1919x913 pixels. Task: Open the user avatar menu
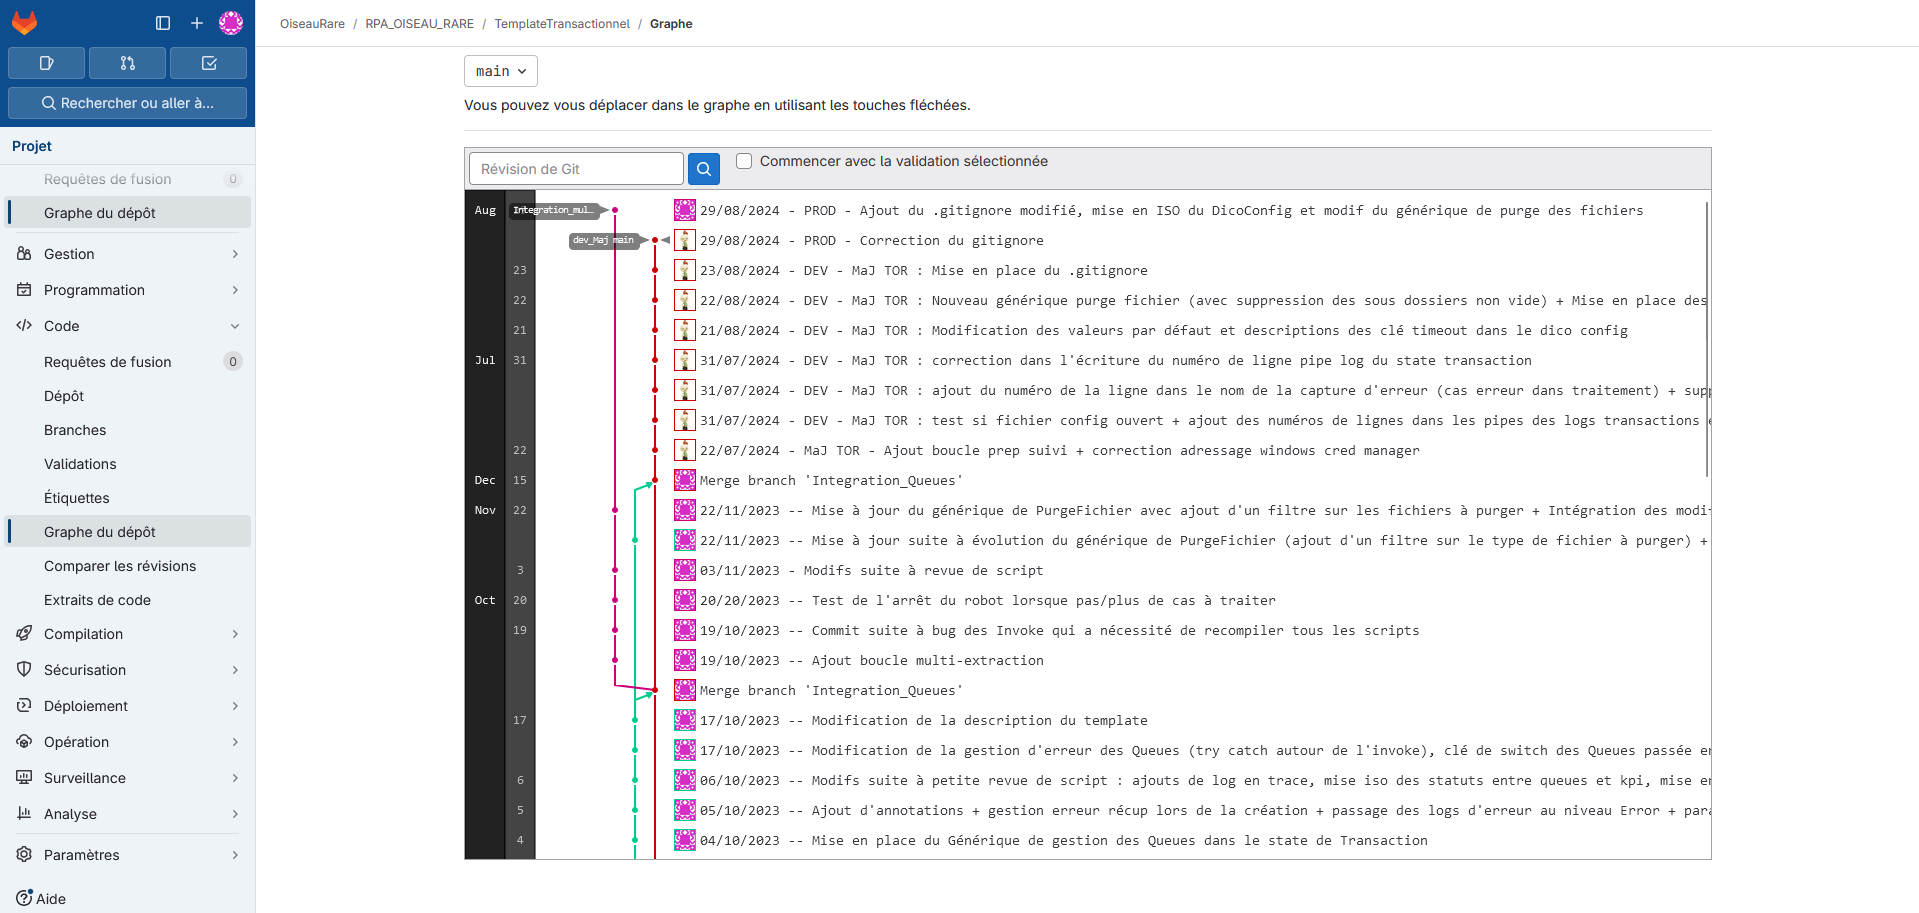click(231, 23)
